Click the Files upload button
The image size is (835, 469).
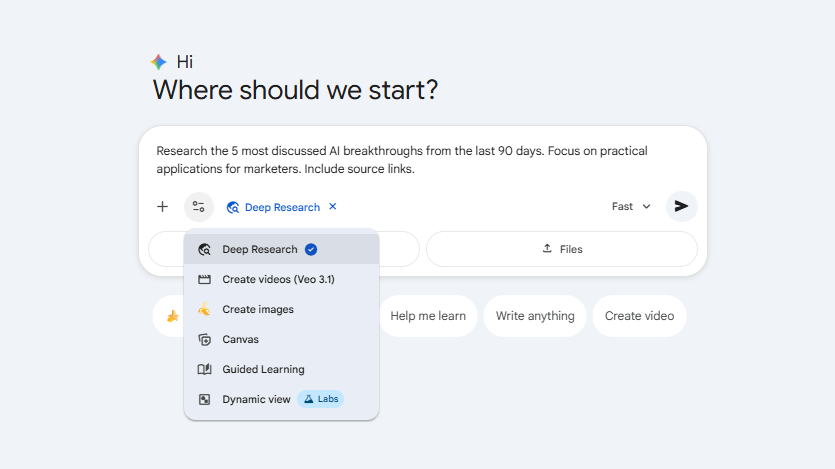coord(561,249)
